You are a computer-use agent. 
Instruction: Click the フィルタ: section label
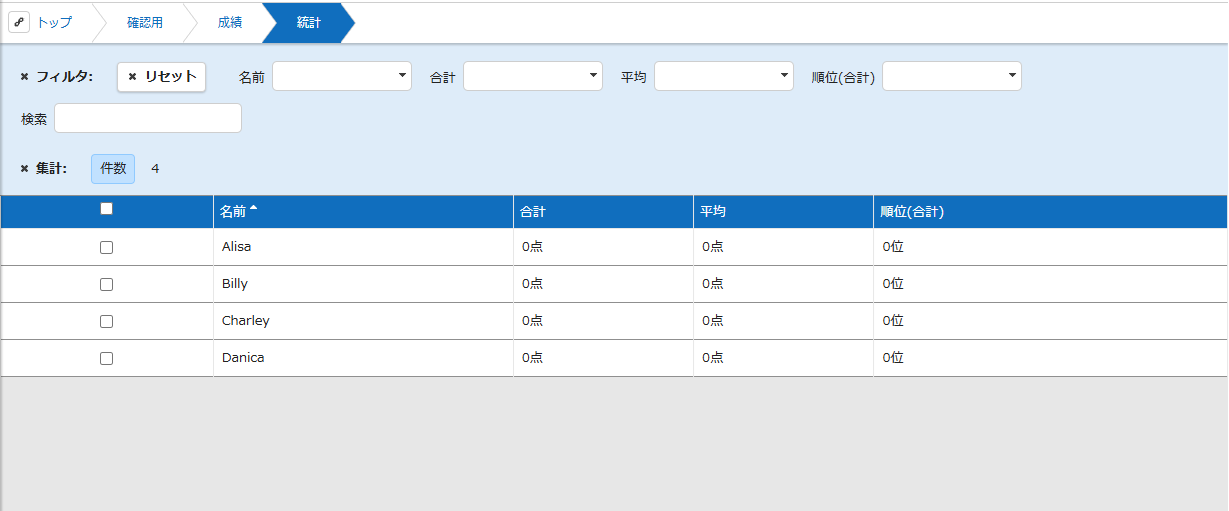[x=64, y=77]
